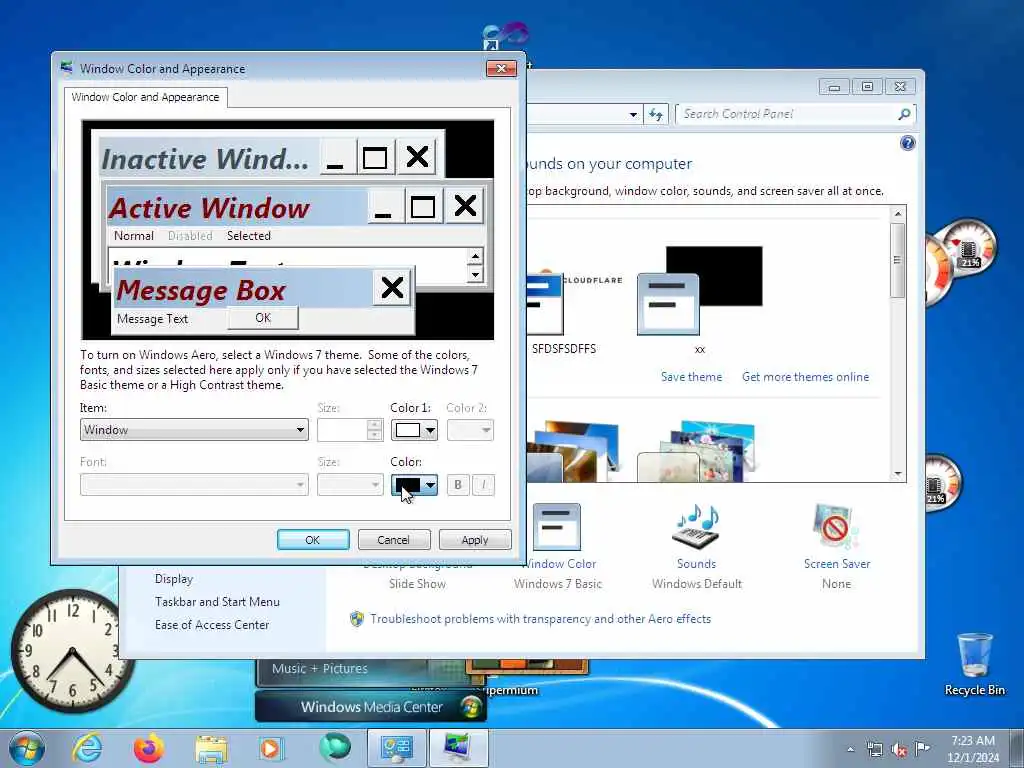Click the Start button orb

point(27,748)
